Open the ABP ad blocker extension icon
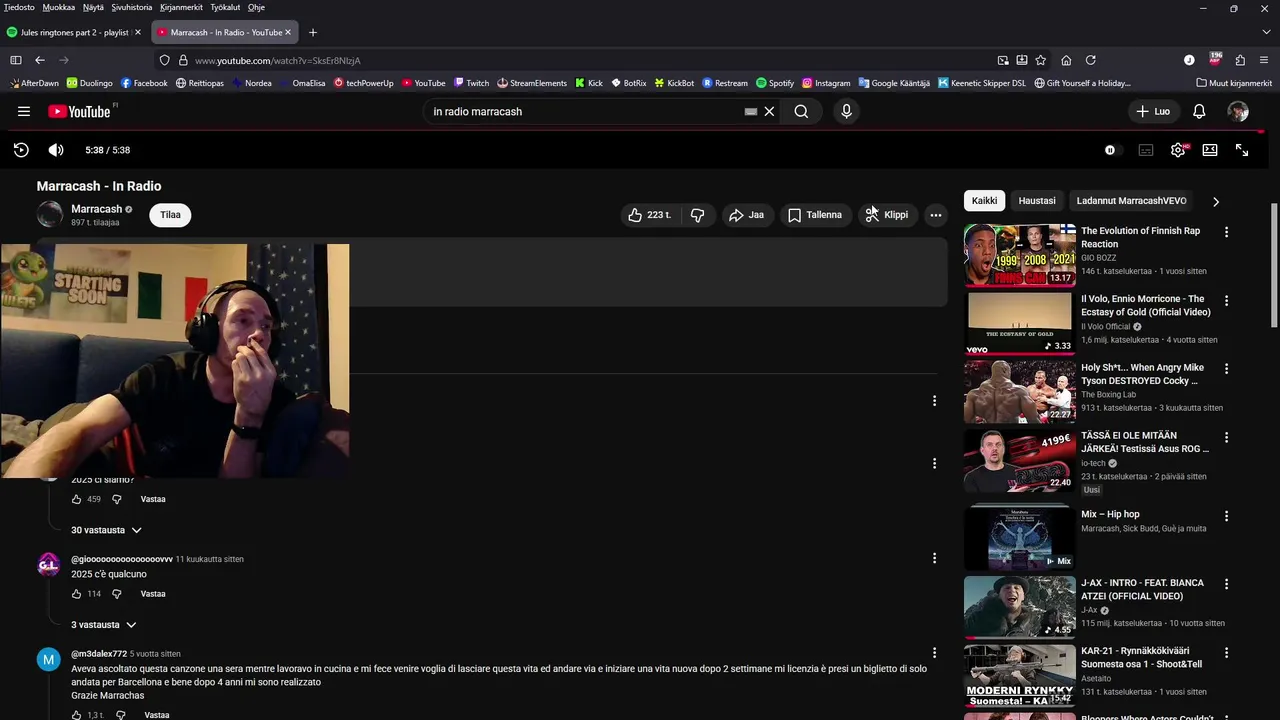 click(1215, 59)
